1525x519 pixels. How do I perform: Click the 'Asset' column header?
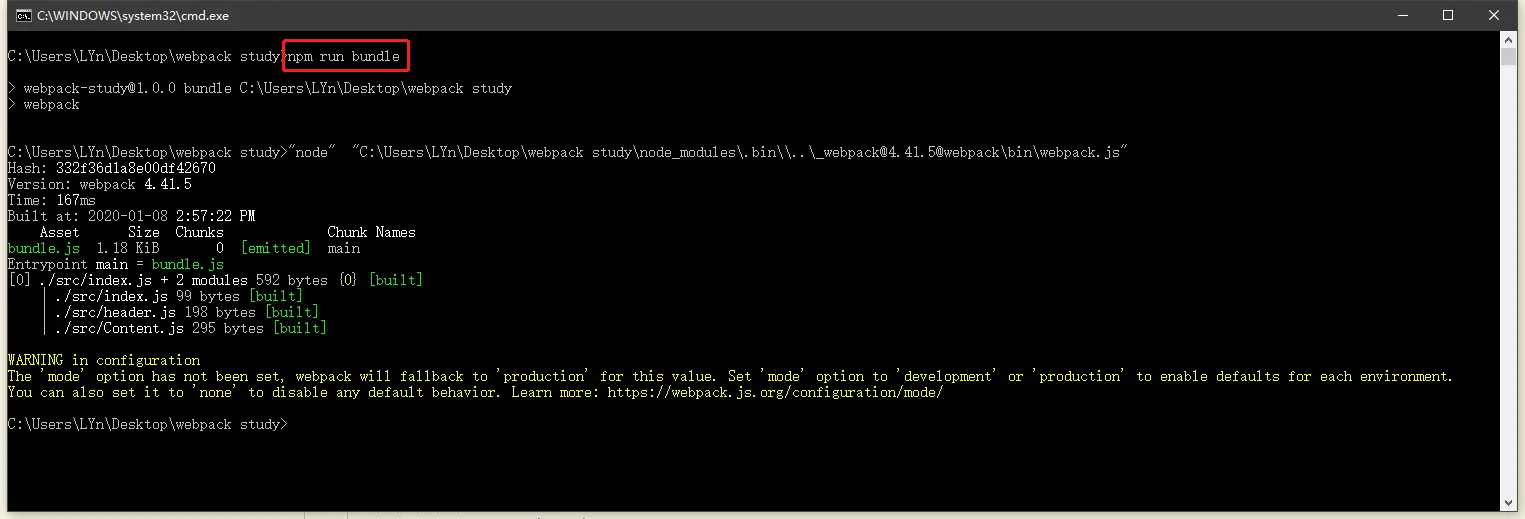tap(59, 232)
